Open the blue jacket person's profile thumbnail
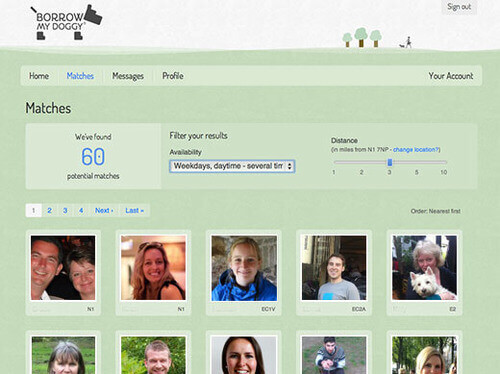 (x=244, y=268)
